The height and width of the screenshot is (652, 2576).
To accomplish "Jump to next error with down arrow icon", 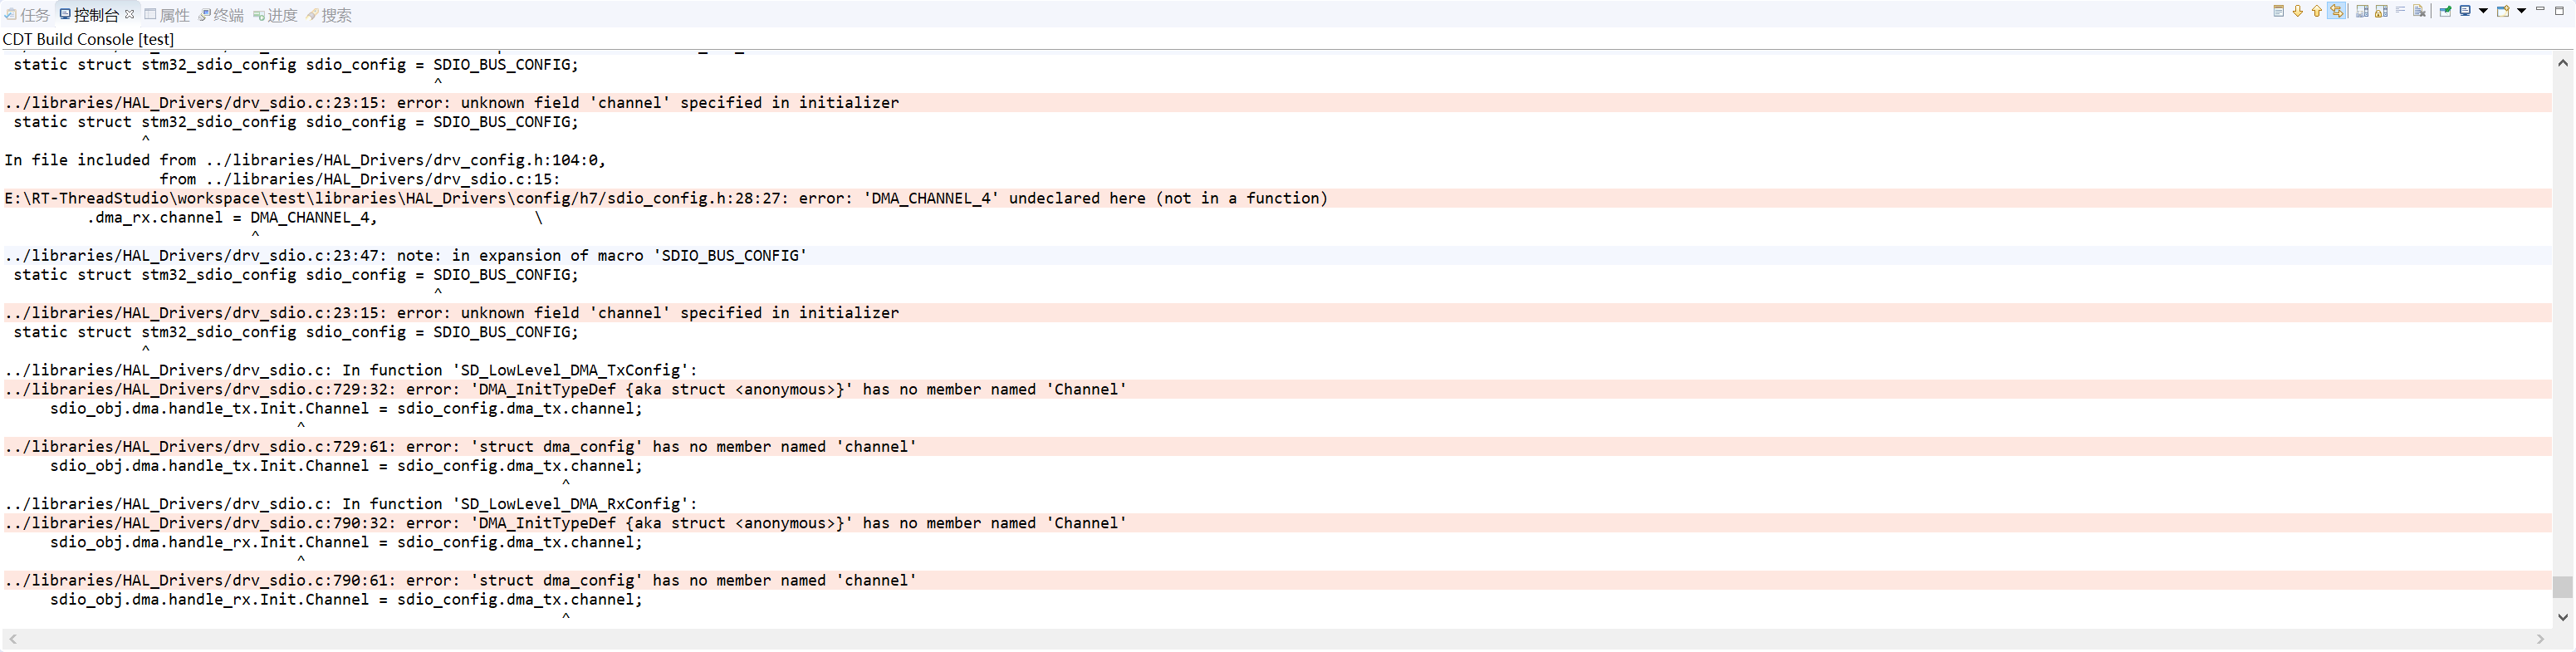I will click(x=2298, y=11).
